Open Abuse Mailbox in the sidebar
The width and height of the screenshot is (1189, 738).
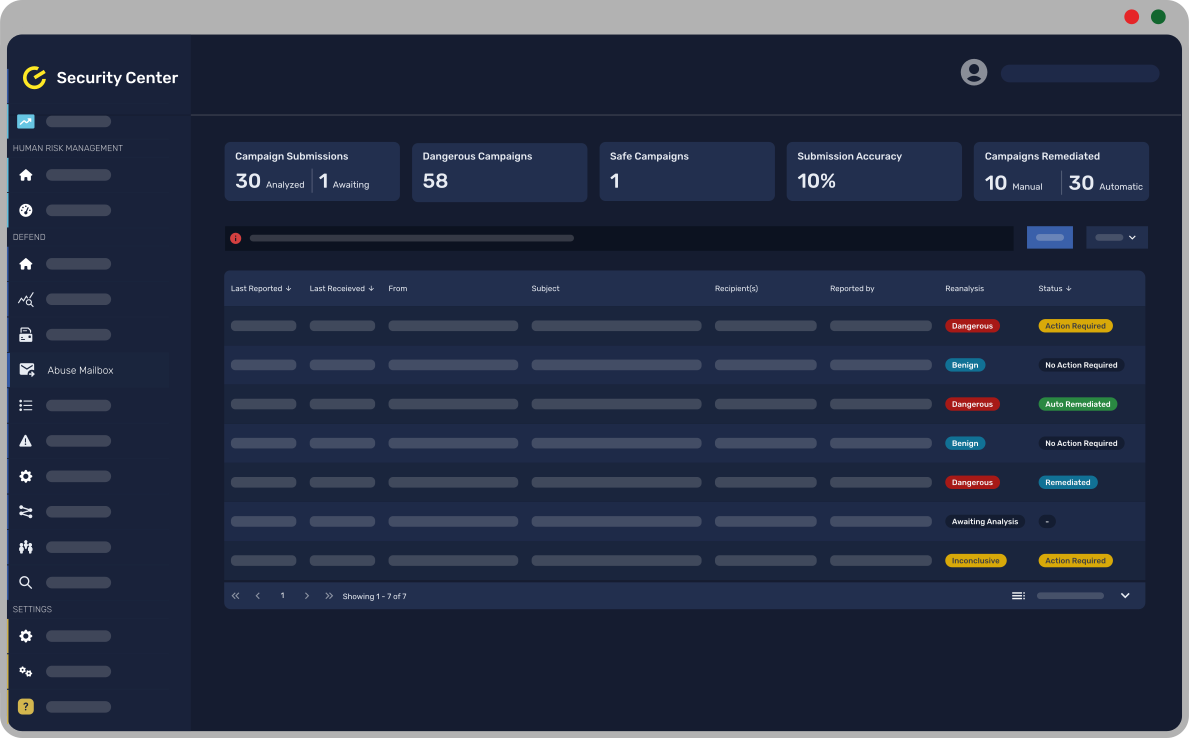click(80, 370)
